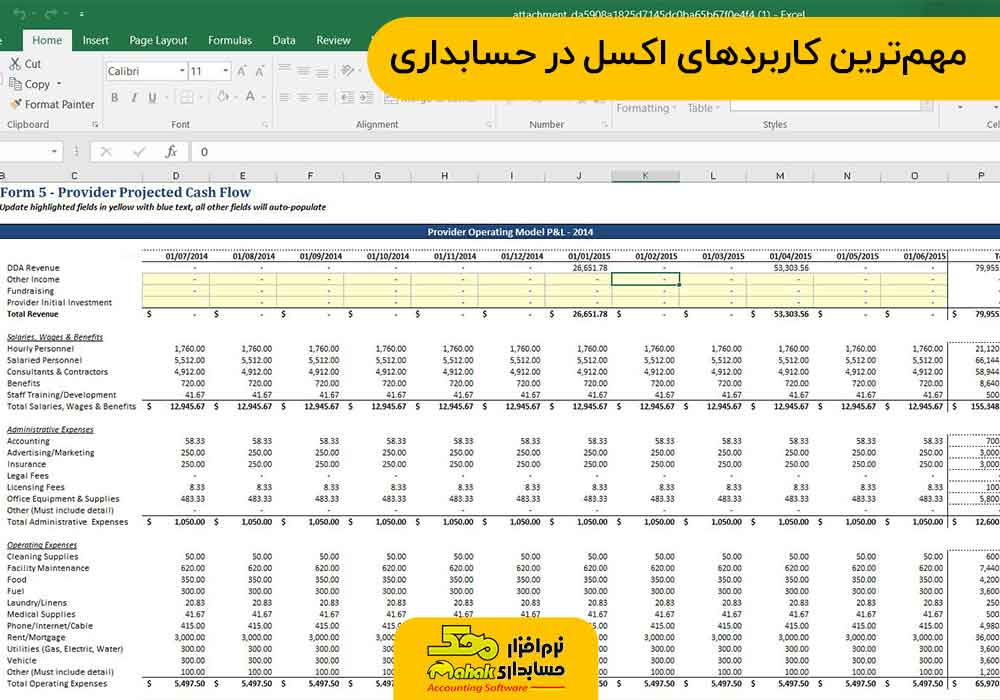Click the Cut scissors button
This screenshot has width=1000, height=700.
pyautogui.click(x=26, y=64)
